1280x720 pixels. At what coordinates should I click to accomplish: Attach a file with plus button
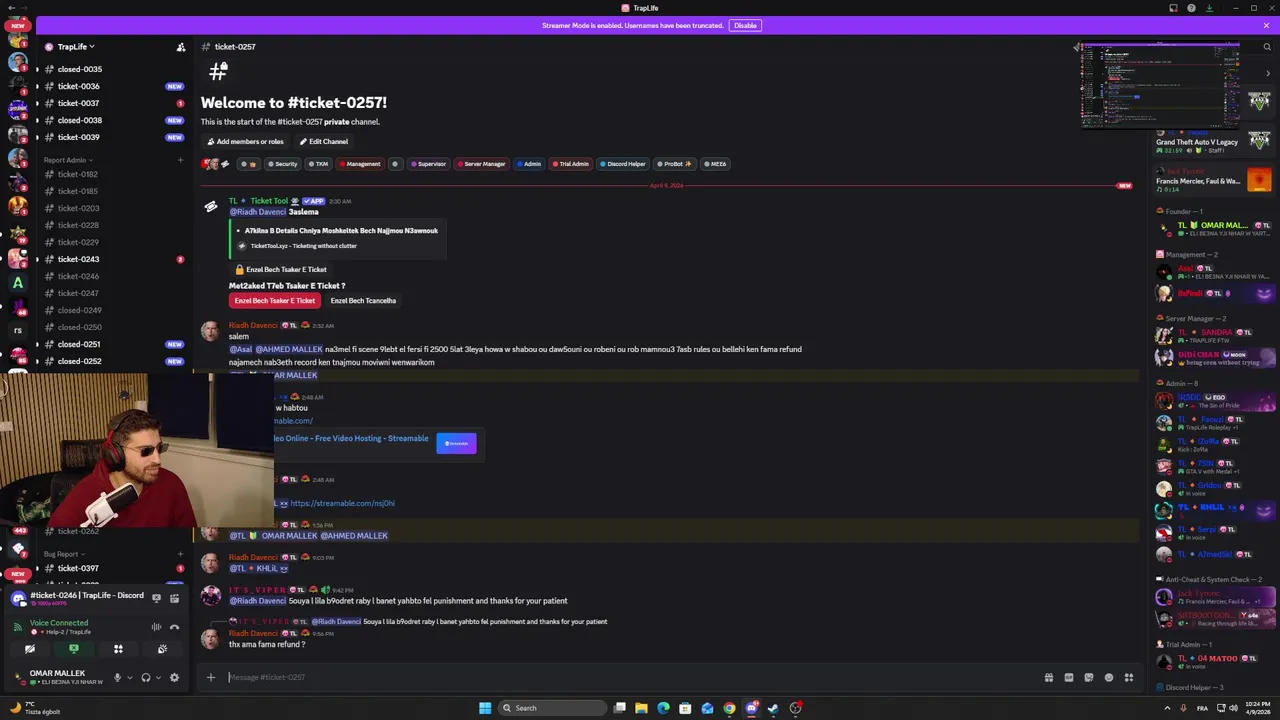tap(211, 677)
